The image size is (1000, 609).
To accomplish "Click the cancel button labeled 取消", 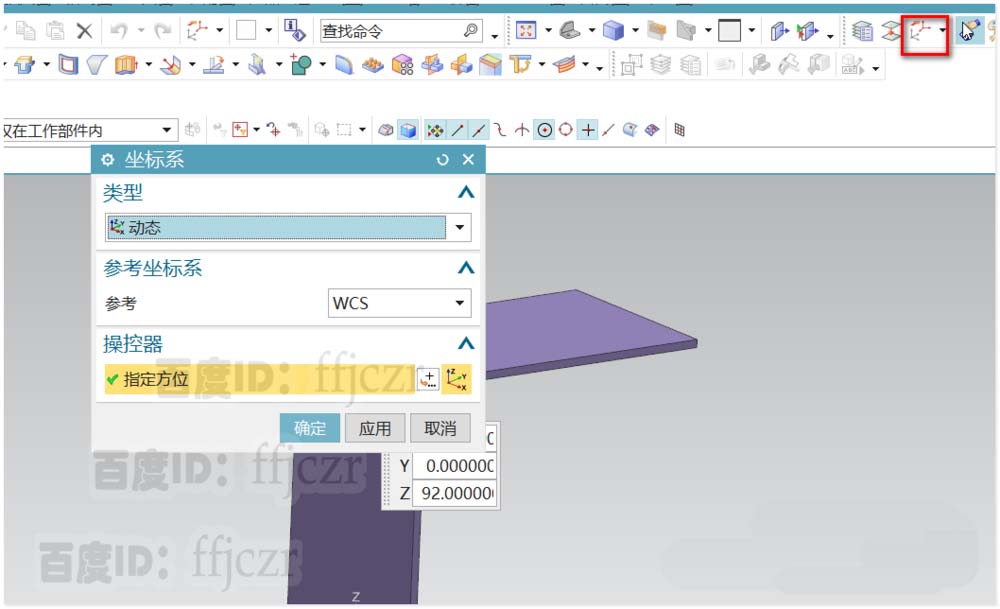I will tap(440, 428).
